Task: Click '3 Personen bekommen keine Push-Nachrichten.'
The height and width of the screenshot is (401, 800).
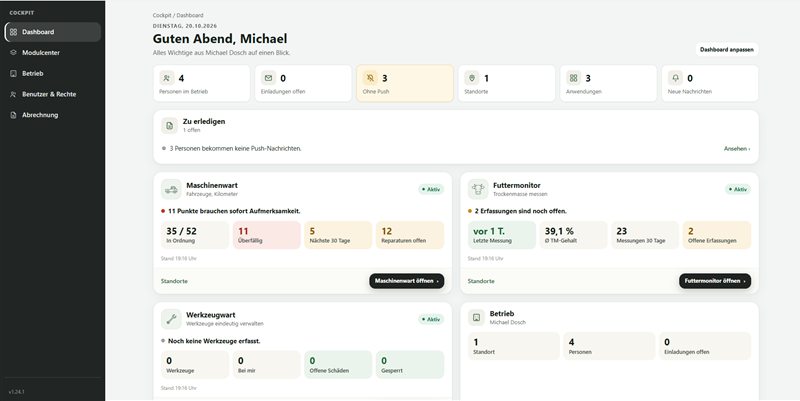Action: coord(235,148)
